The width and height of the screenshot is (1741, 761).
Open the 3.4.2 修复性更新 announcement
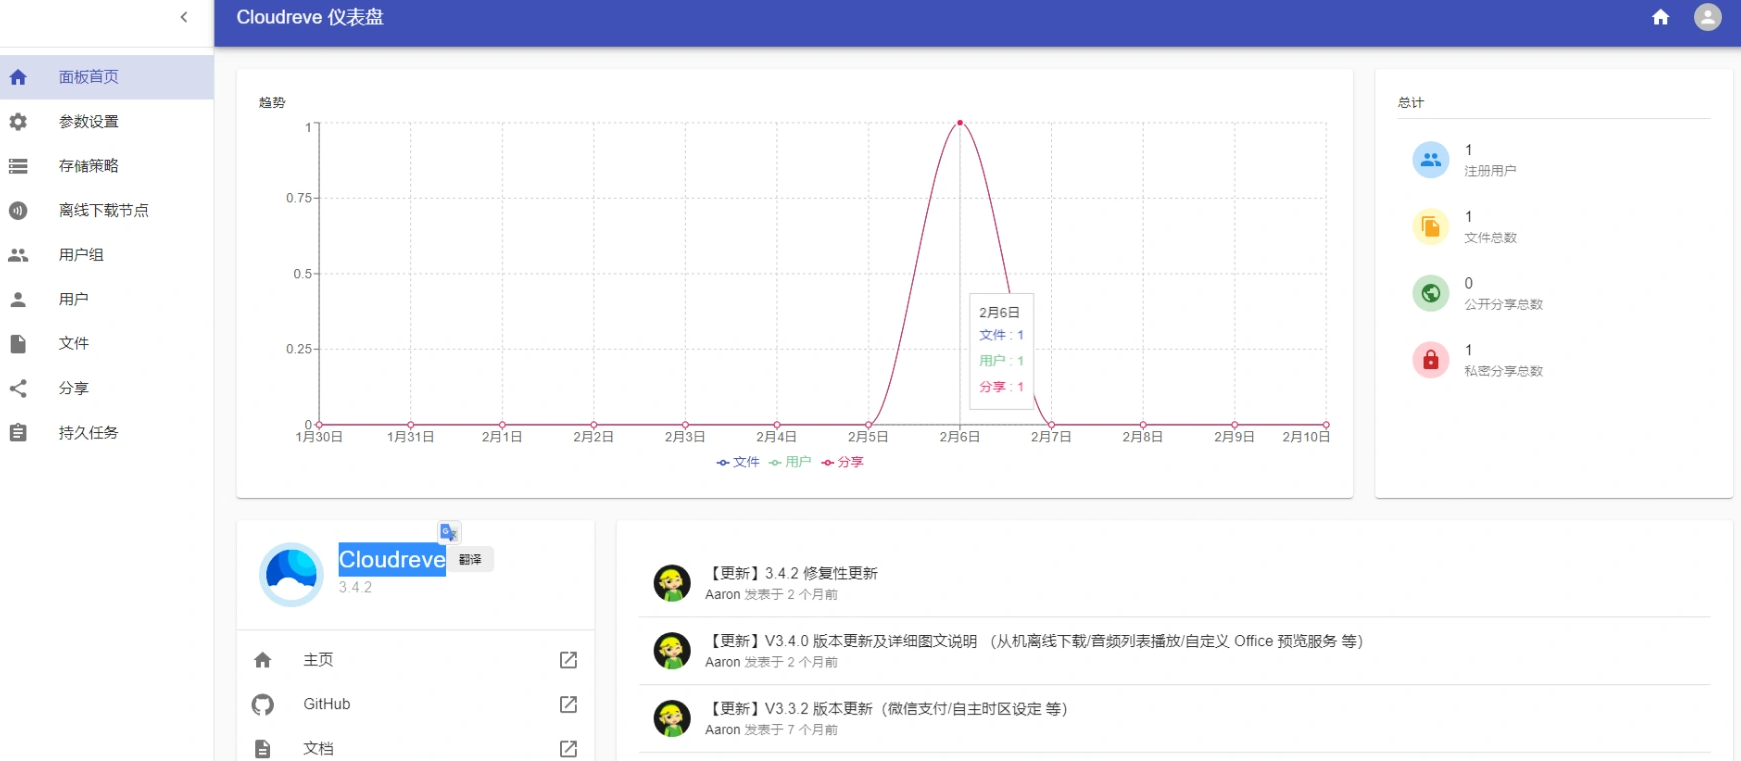tap(794, 573)
